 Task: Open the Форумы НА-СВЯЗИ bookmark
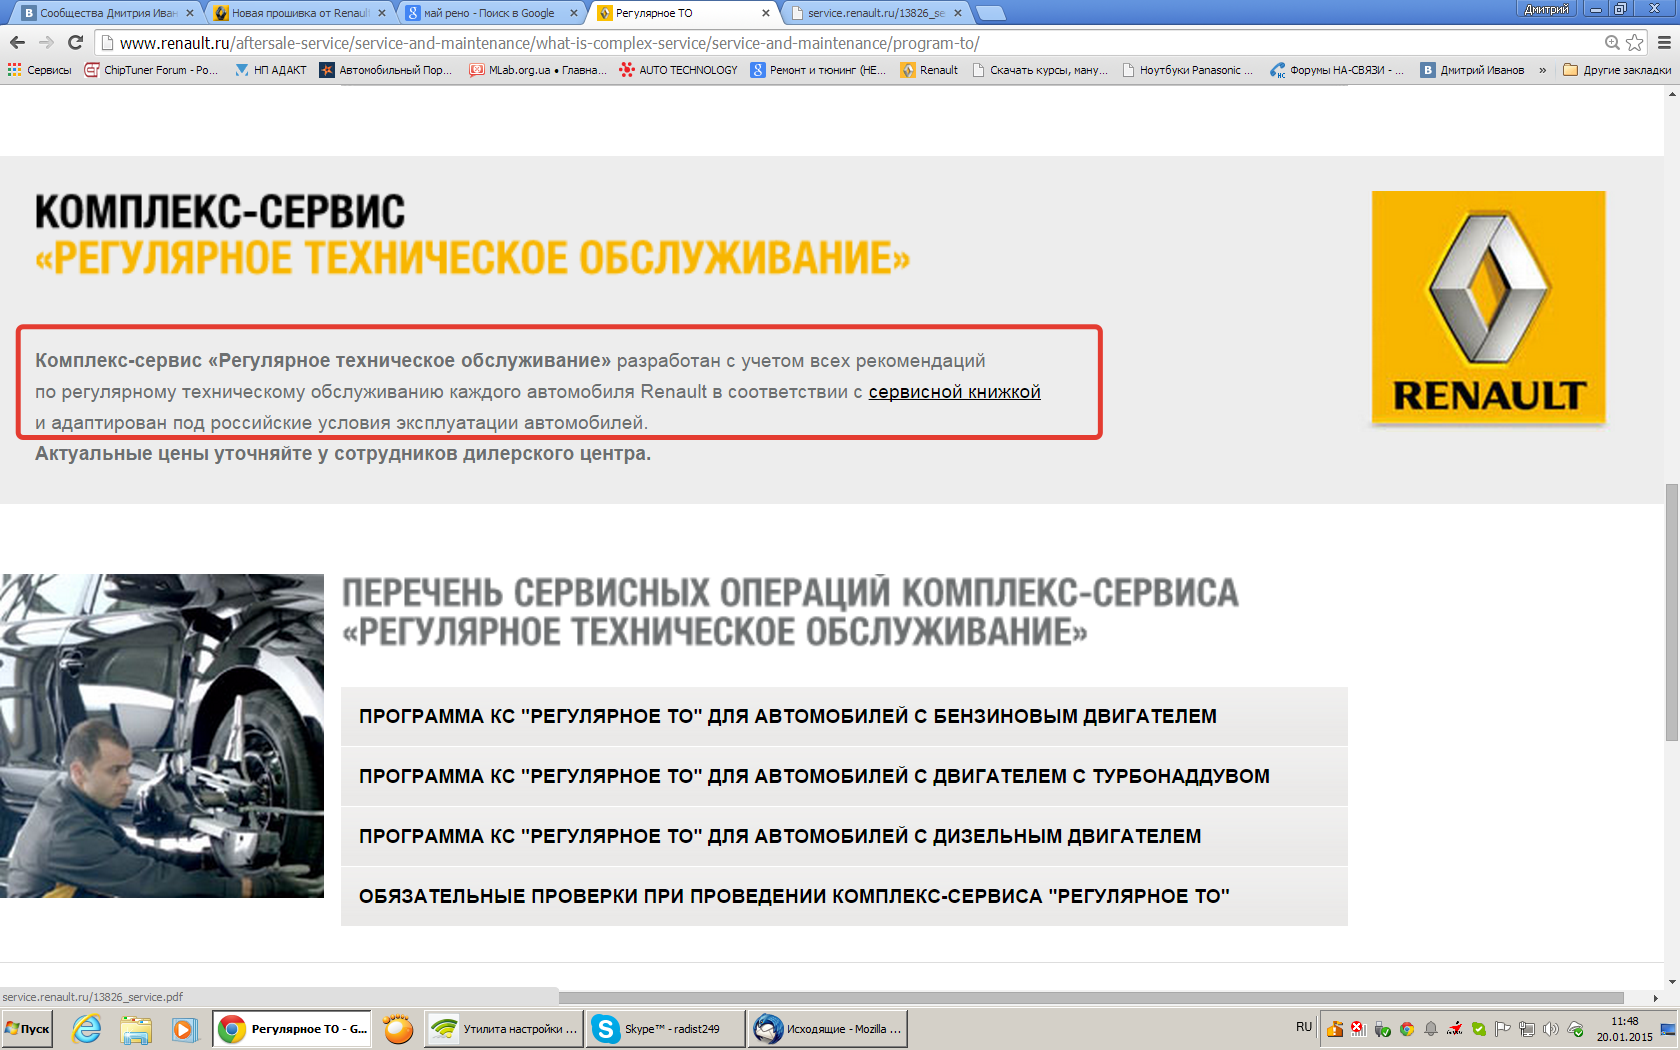1337,70
